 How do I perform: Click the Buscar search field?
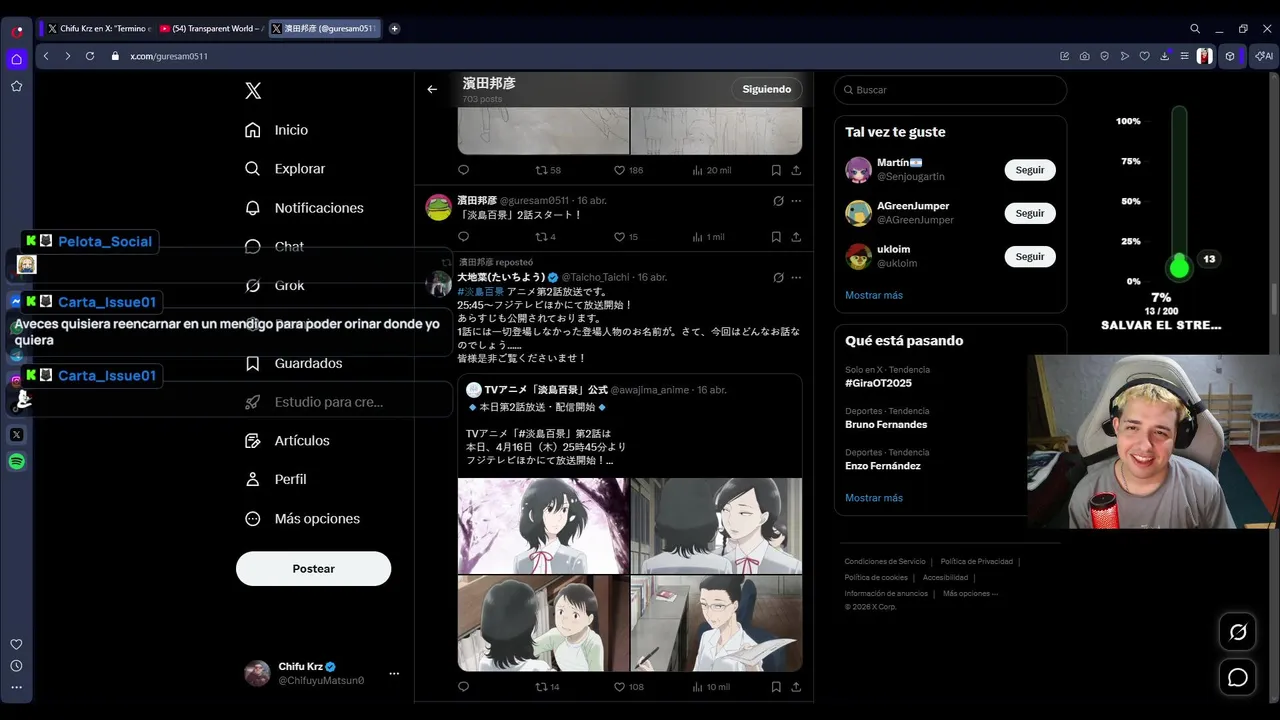[x=950, y=90]
